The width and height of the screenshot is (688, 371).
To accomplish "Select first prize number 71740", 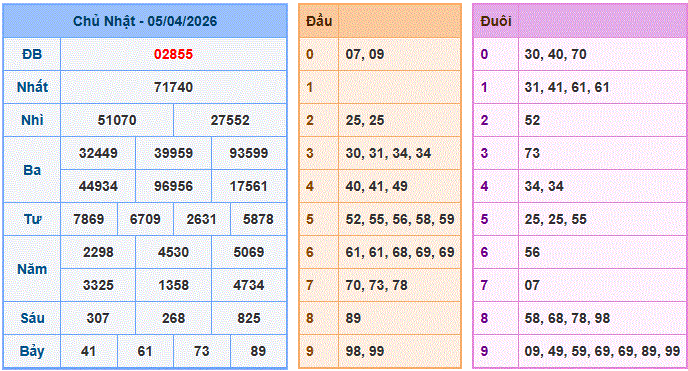I will [173, 87].
